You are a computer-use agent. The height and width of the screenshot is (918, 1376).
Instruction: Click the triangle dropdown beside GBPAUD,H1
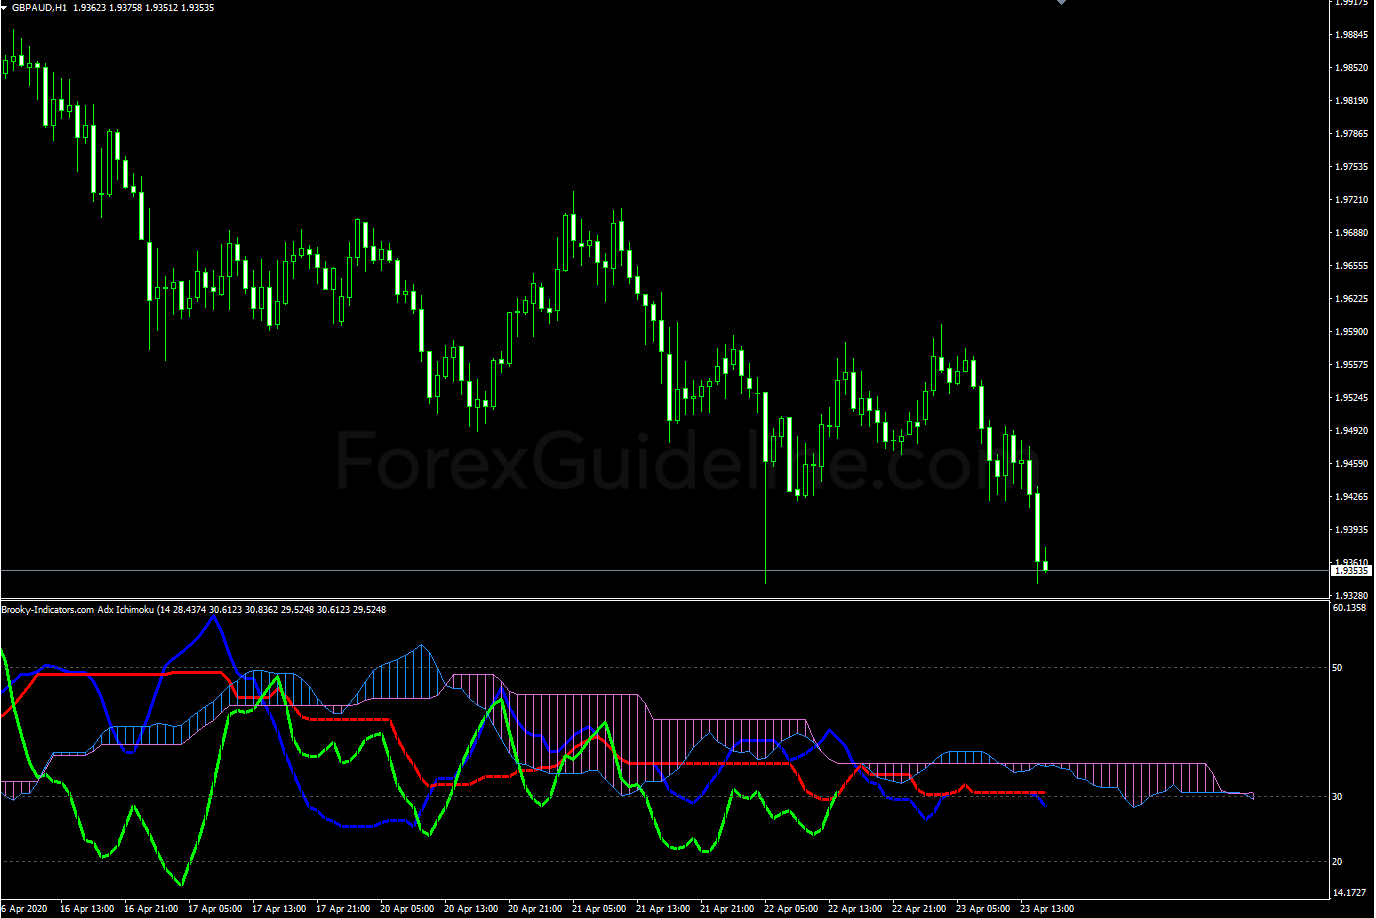tap(5, 8)
